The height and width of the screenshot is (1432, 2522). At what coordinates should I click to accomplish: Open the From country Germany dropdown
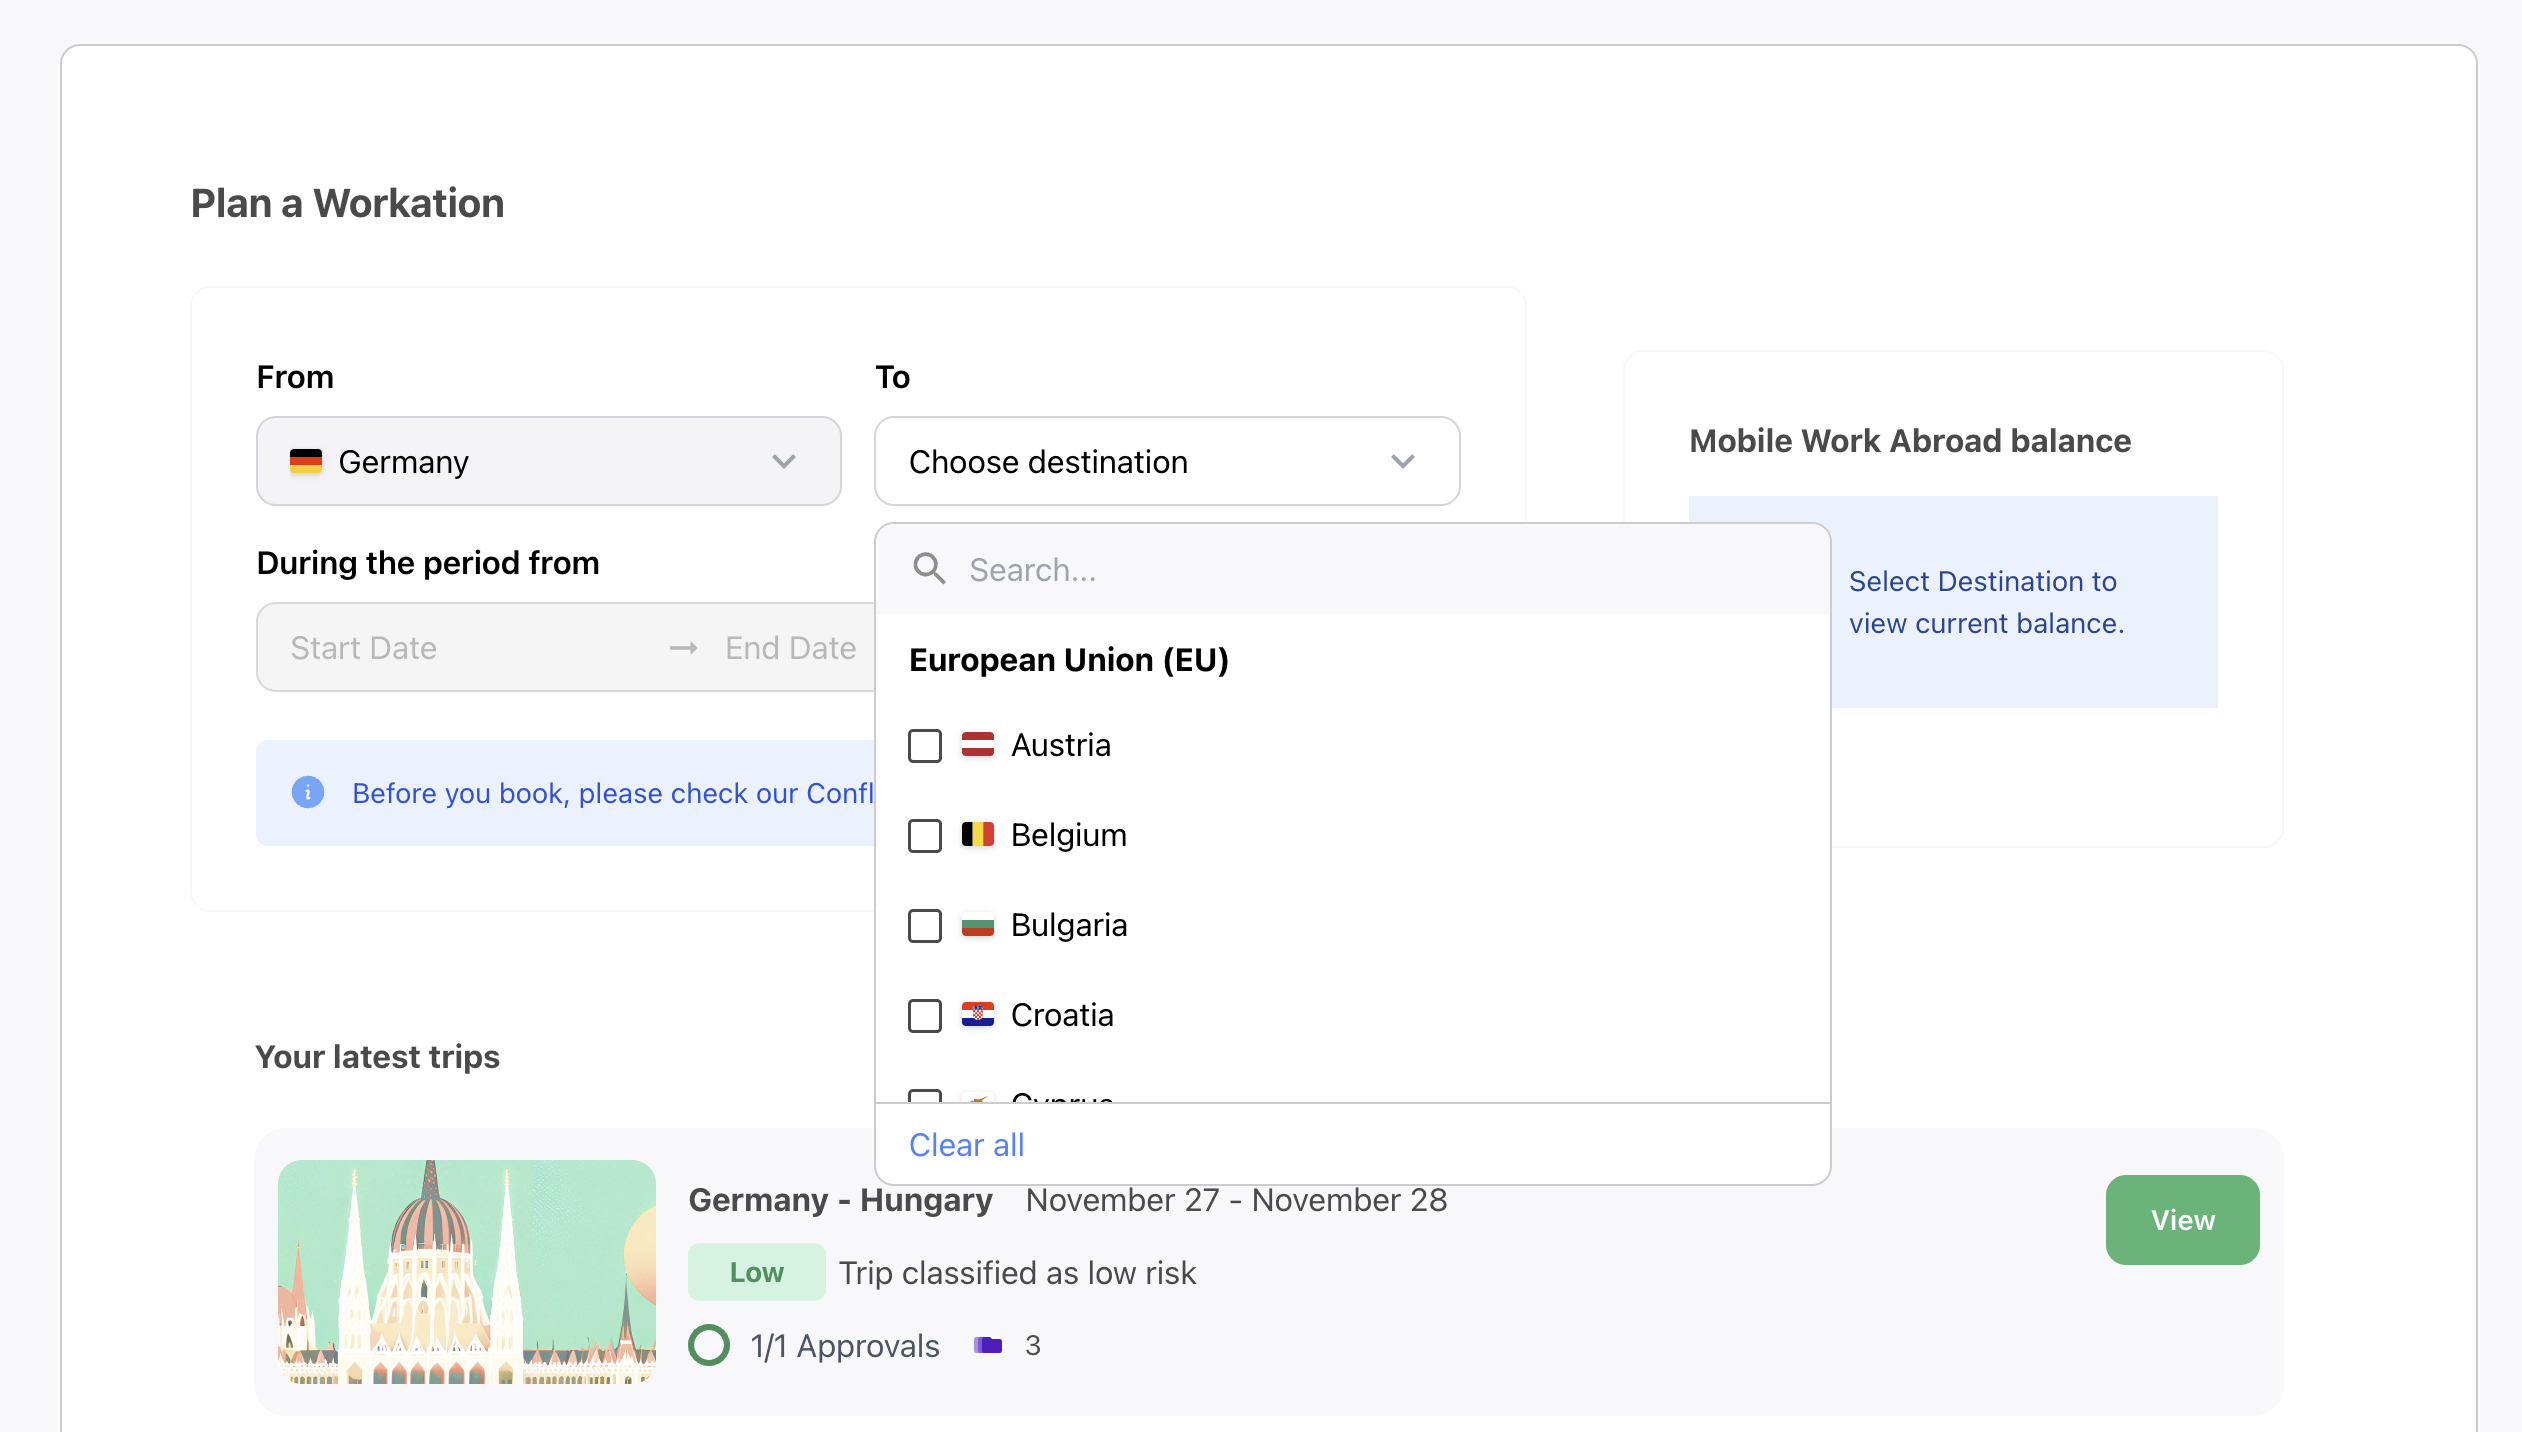pos(548,461)
